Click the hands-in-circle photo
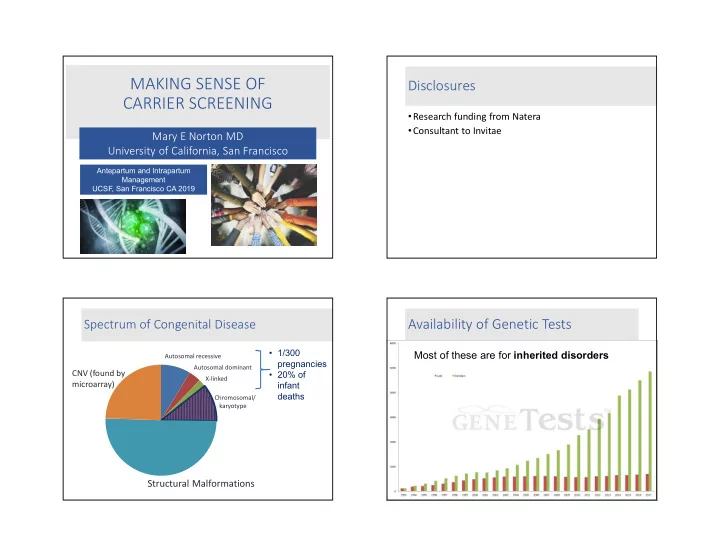This screenshot has height=557, width=720. [x=264, y=205]
